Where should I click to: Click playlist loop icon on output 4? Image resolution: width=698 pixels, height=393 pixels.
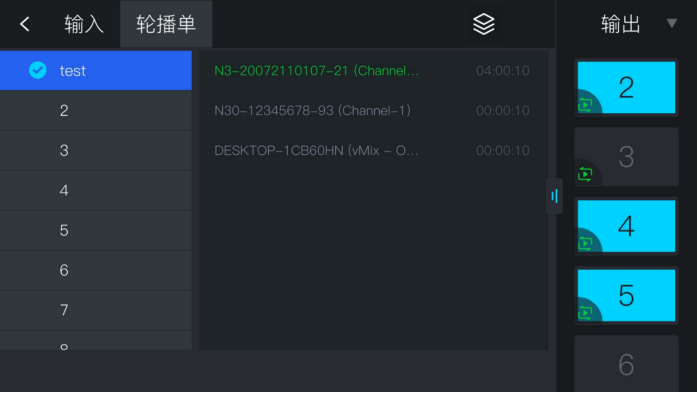click(x=585, y=243)
